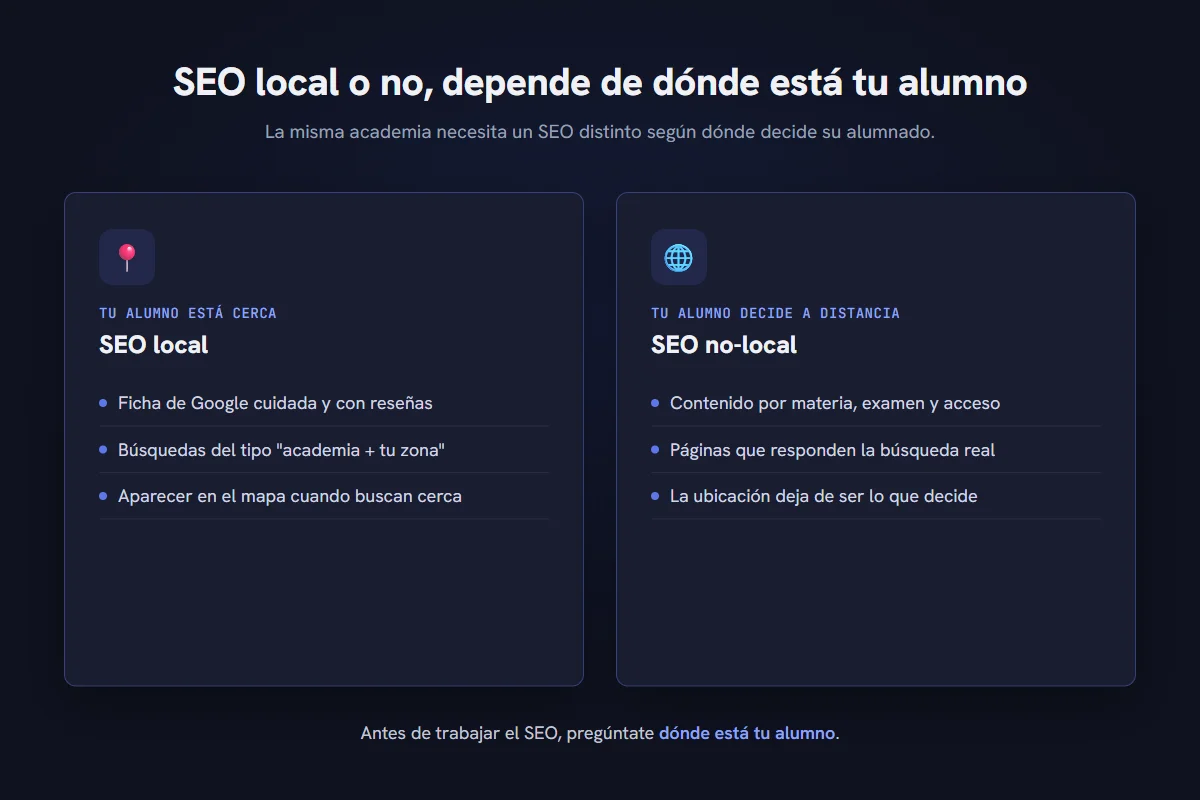Click the 'SEO no-local' card title

tap(724, 345)
